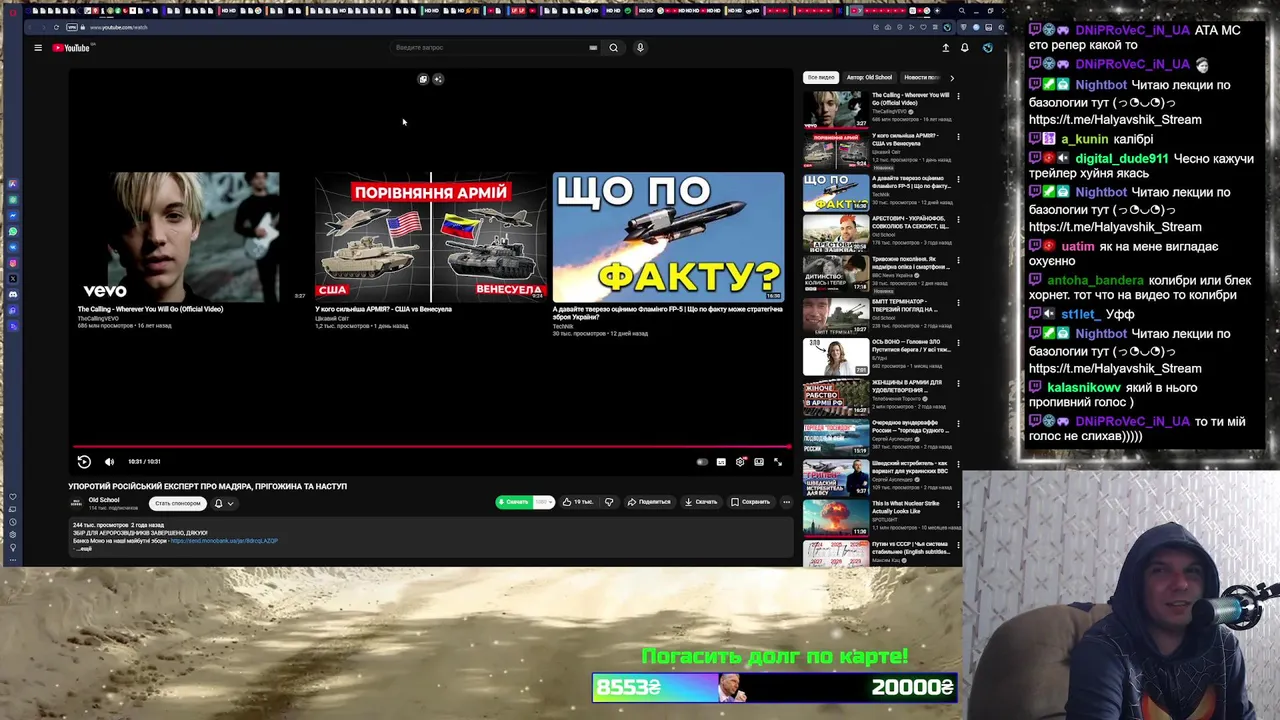Like the video (19 тыс.)
The height and width of the screenshot is (720, 1280).
578,502
